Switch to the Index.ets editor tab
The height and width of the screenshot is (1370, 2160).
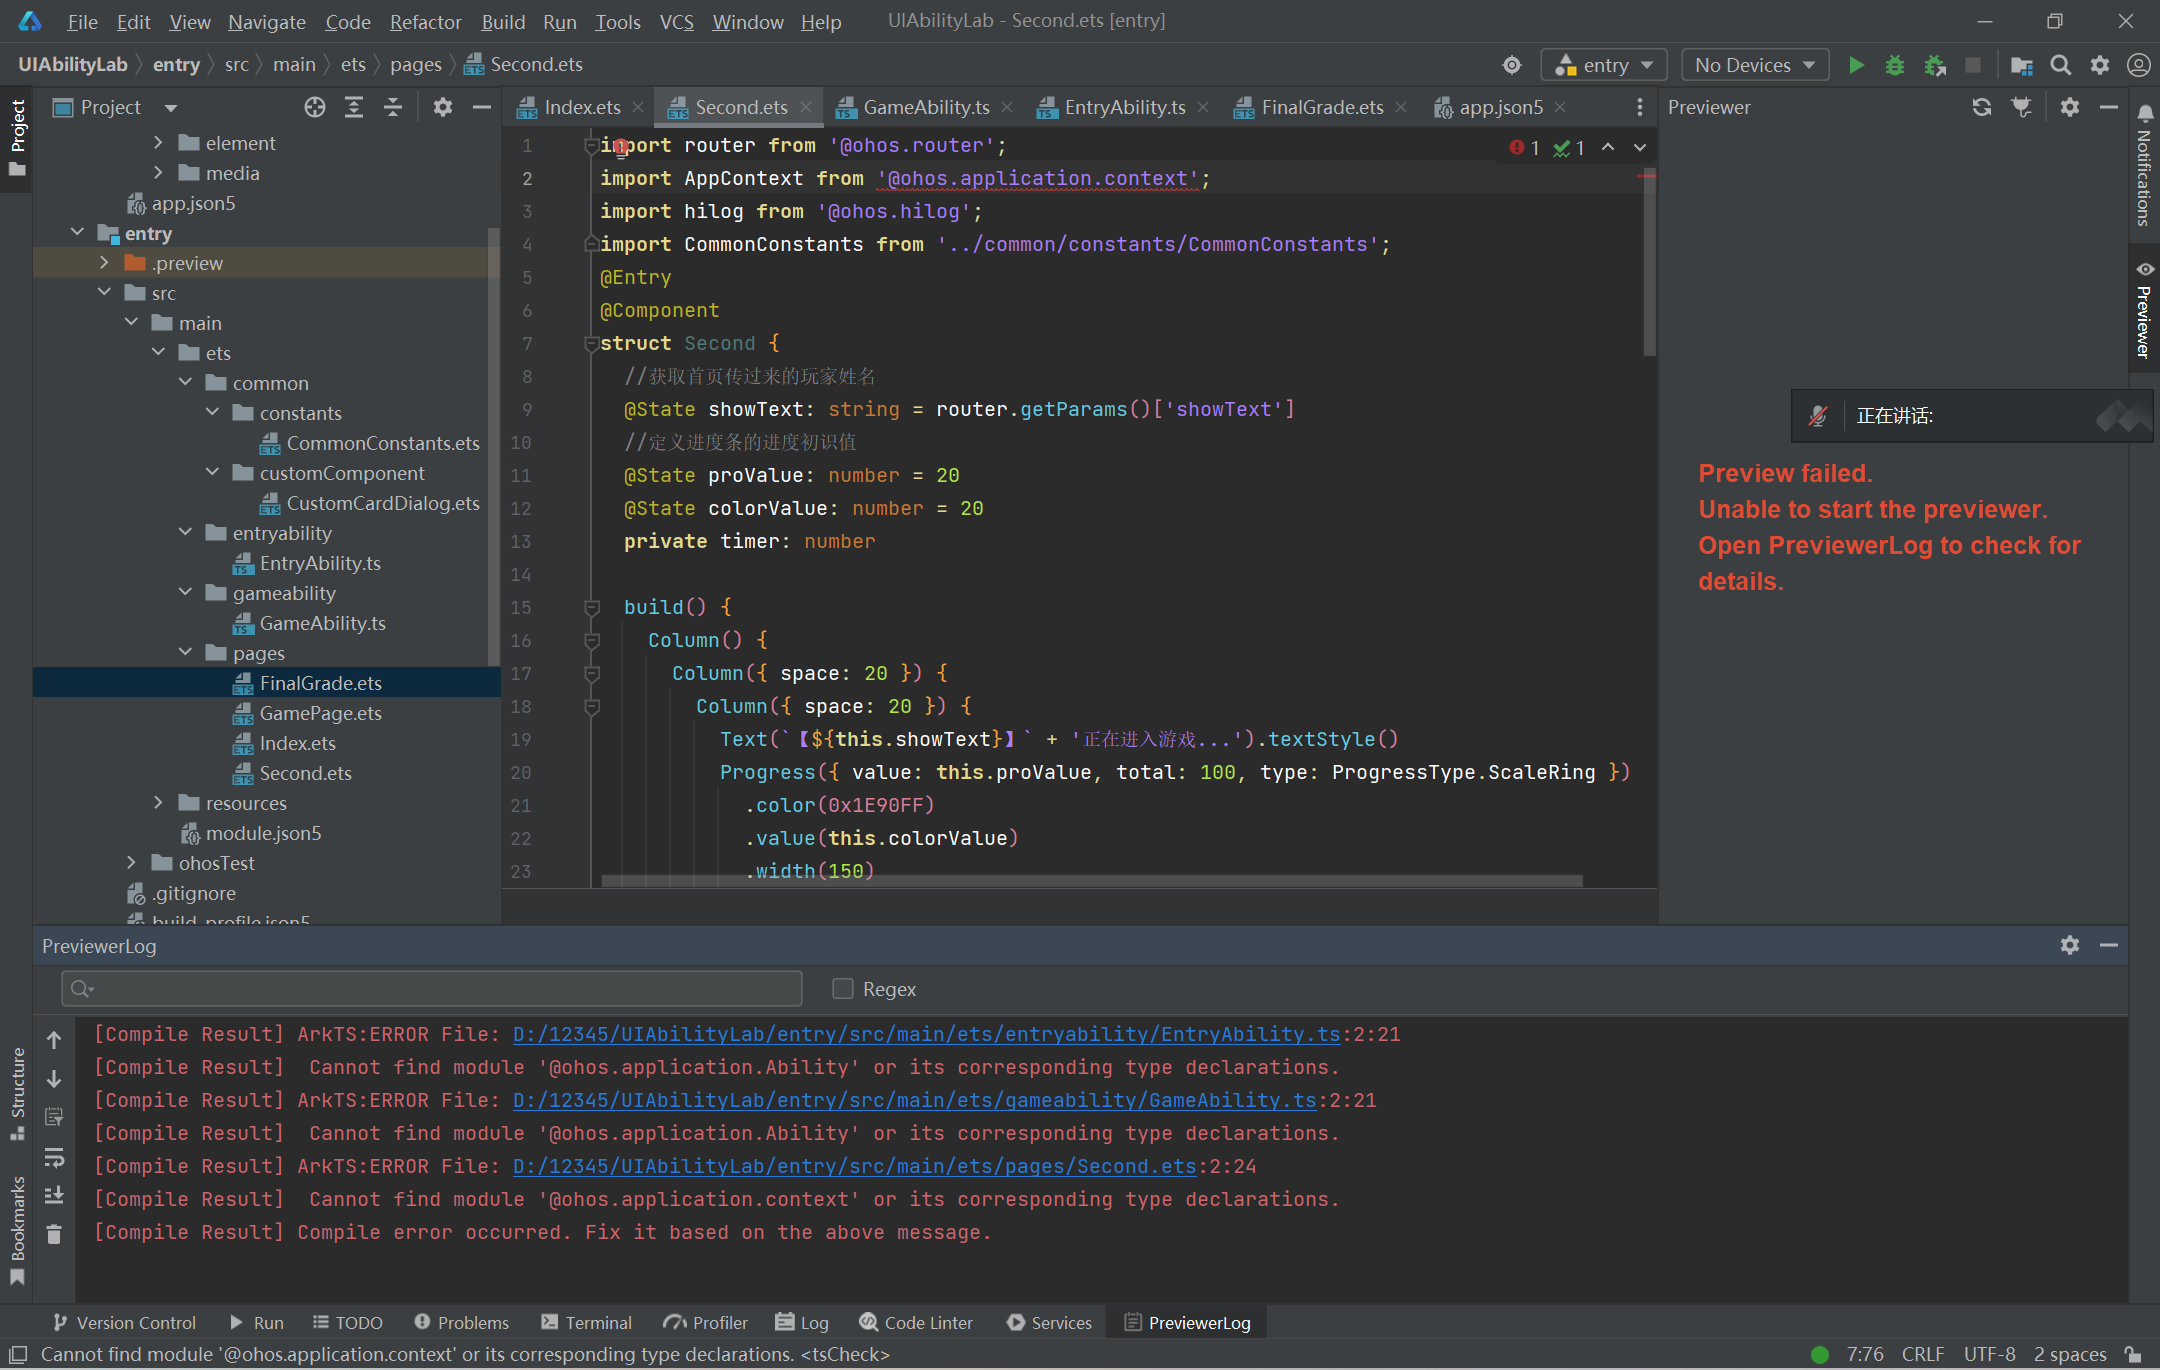pyautogui.click(x=581, y=107)
